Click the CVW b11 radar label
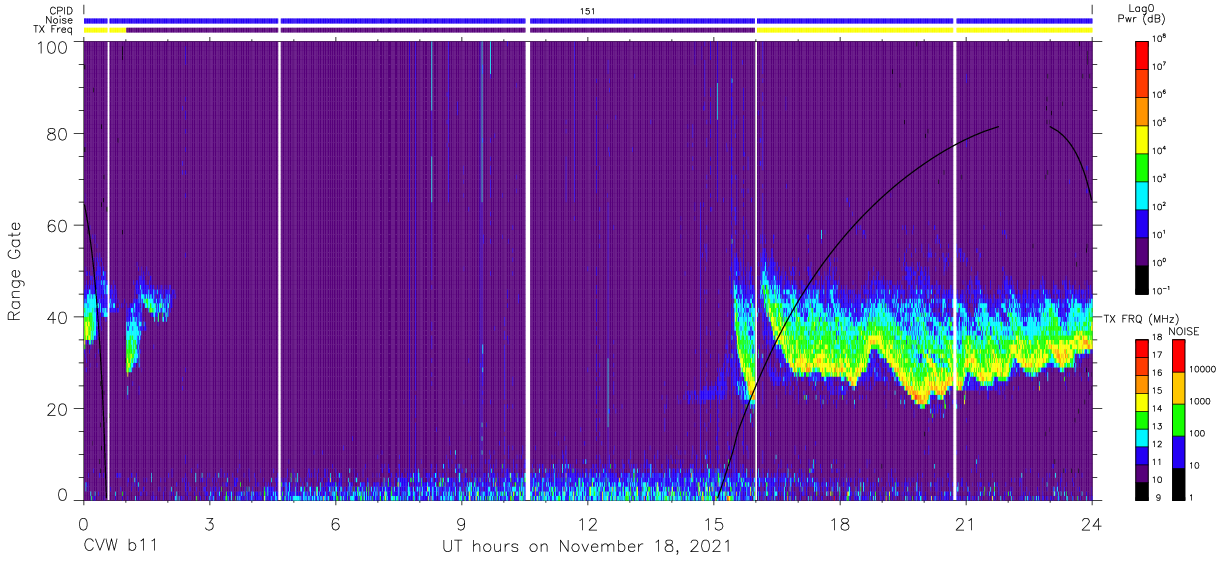This screenshot has width=1228, height=567. (119, 546)
